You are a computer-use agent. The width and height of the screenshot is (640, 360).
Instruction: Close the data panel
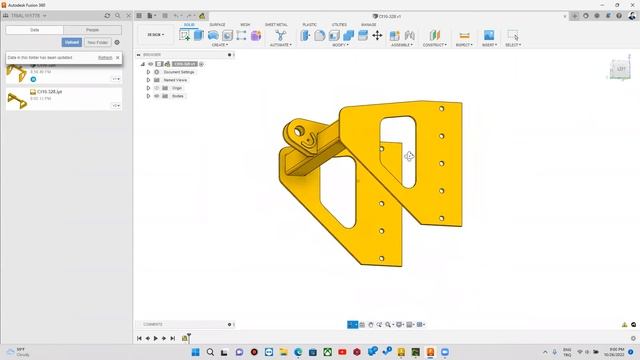pos(128,16)
